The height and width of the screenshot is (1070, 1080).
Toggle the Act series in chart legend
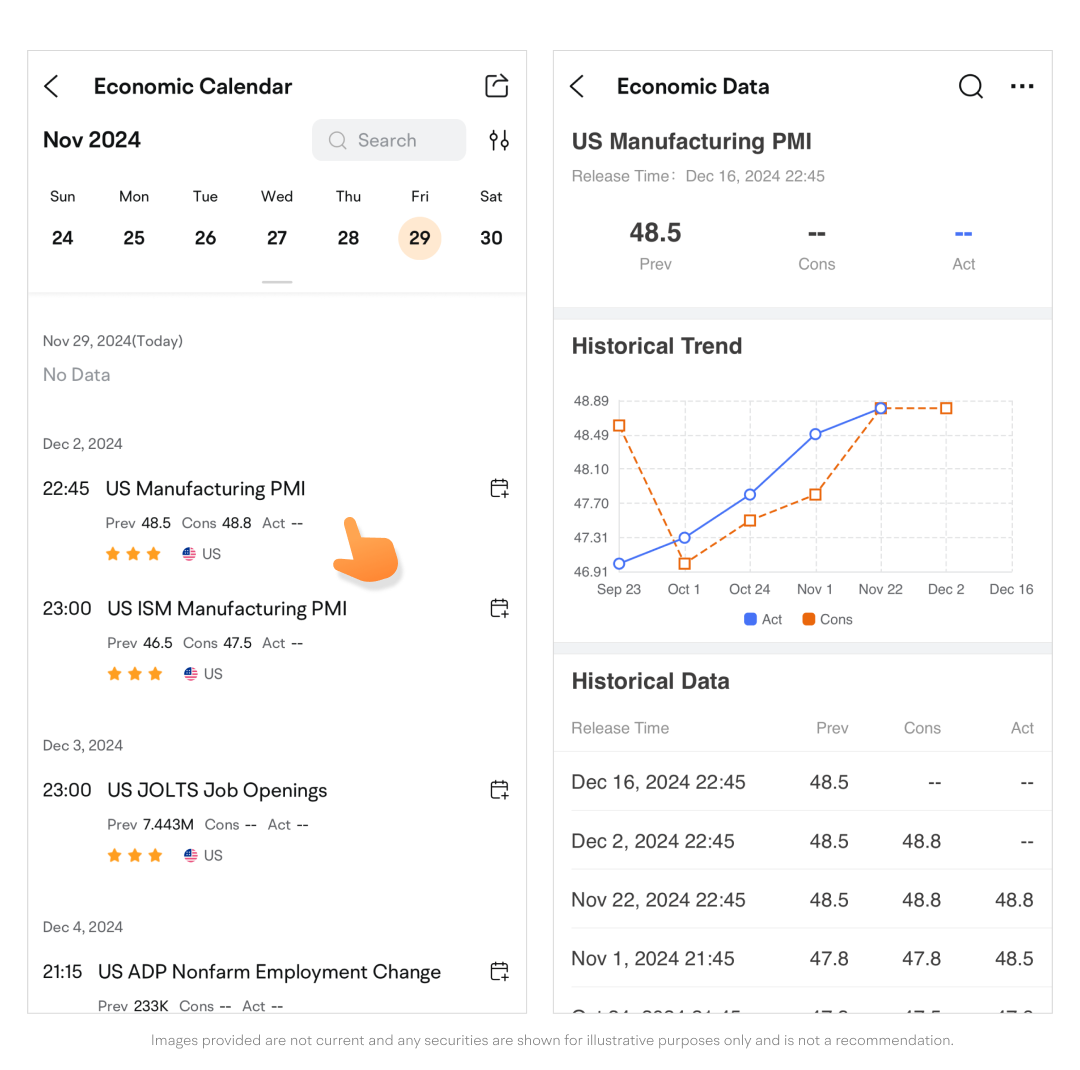click(763, 619)
